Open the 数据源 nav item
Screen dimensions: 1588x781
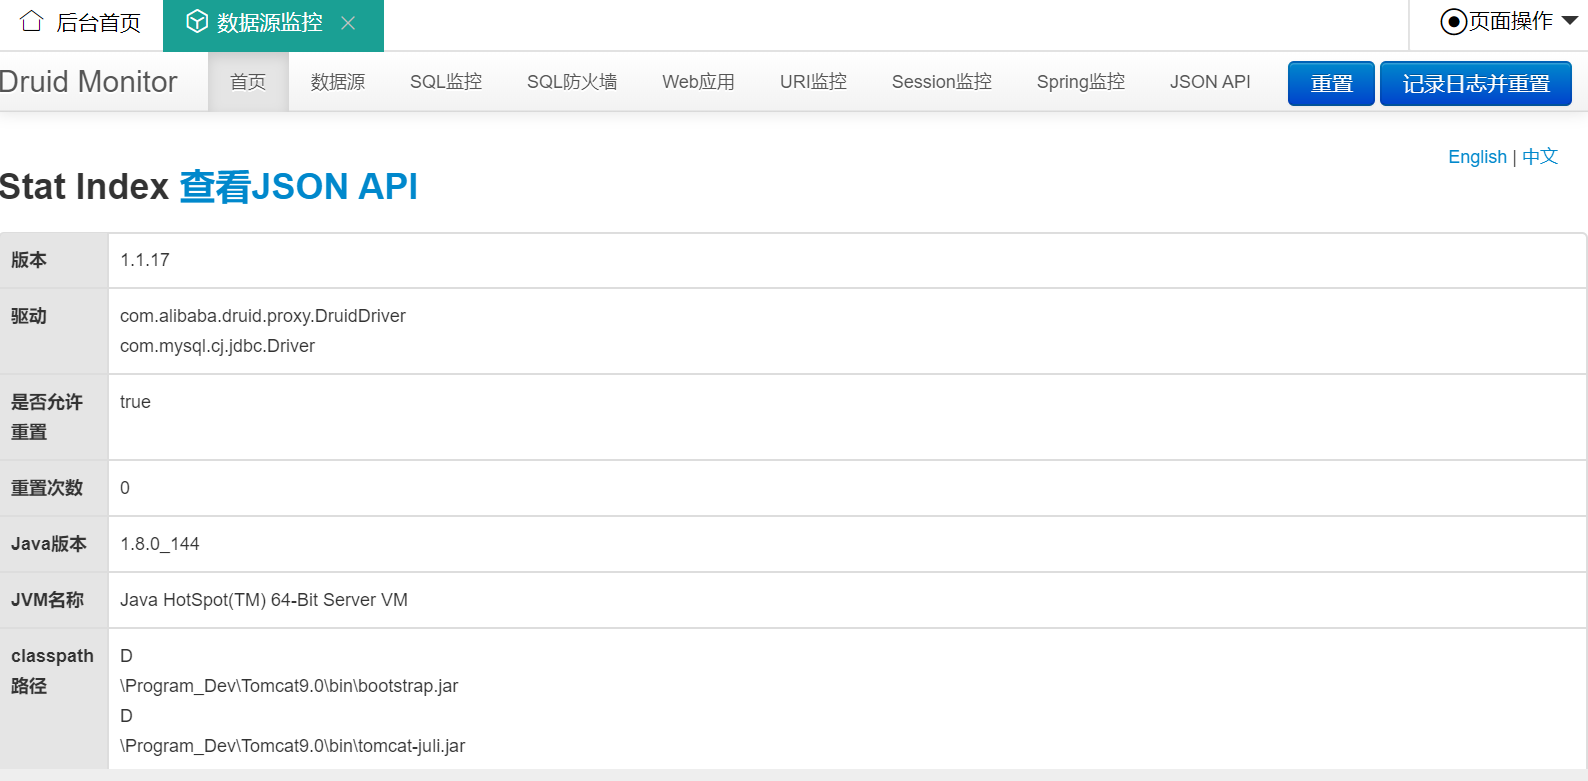click(x=338, y=82)
